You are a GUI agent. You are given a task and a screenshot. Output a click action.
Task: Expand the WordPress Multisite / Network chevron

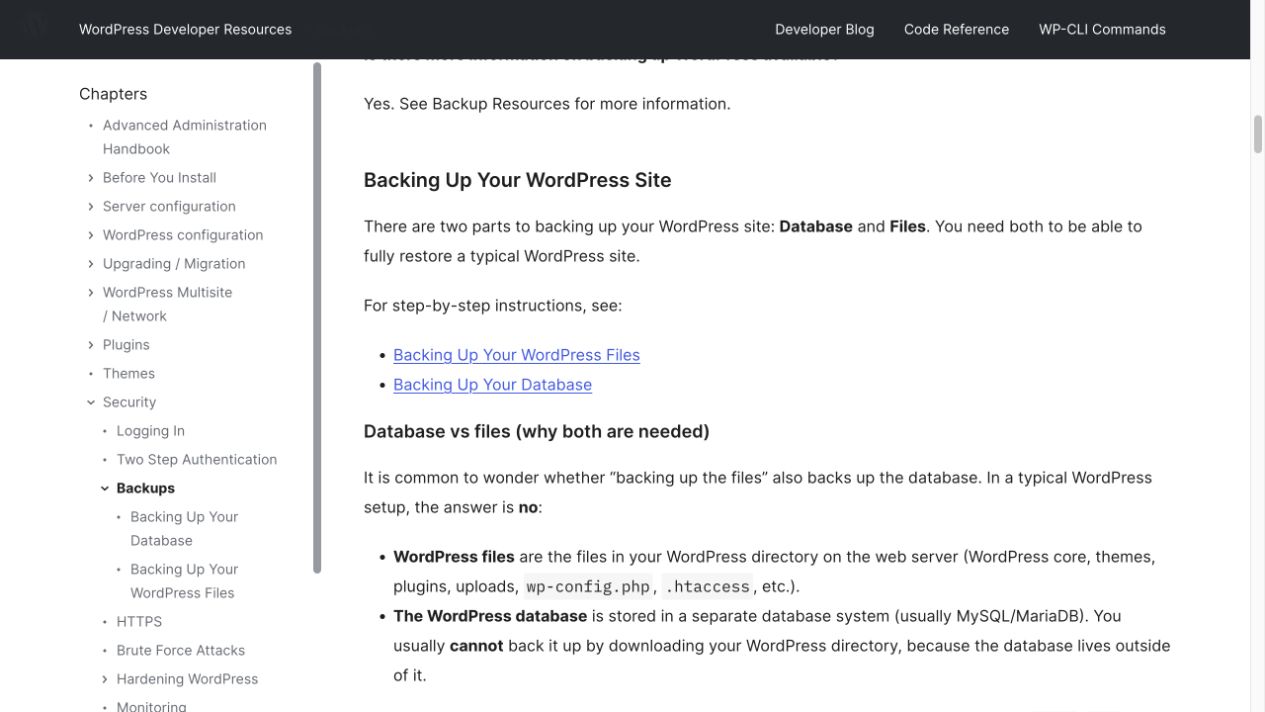click(x=91, y=293)
